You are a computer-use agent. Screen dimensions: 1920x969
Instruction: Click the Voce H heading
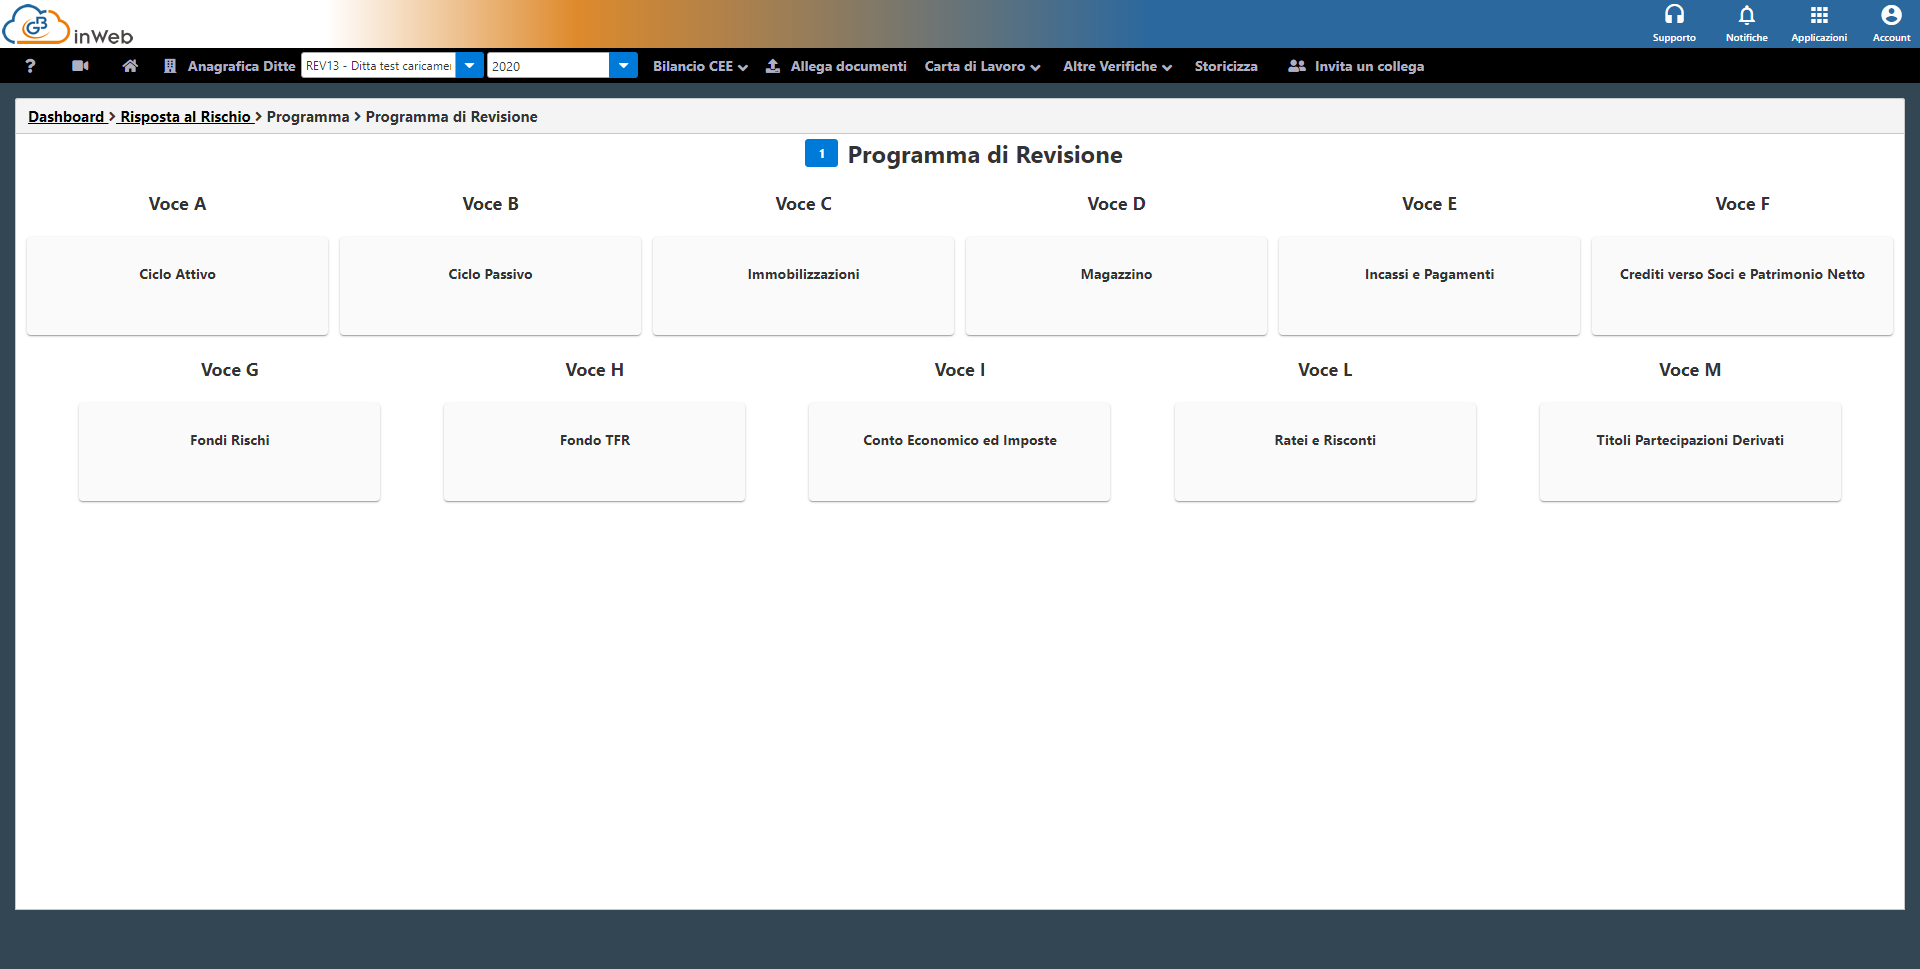click(x=594, y=370)
